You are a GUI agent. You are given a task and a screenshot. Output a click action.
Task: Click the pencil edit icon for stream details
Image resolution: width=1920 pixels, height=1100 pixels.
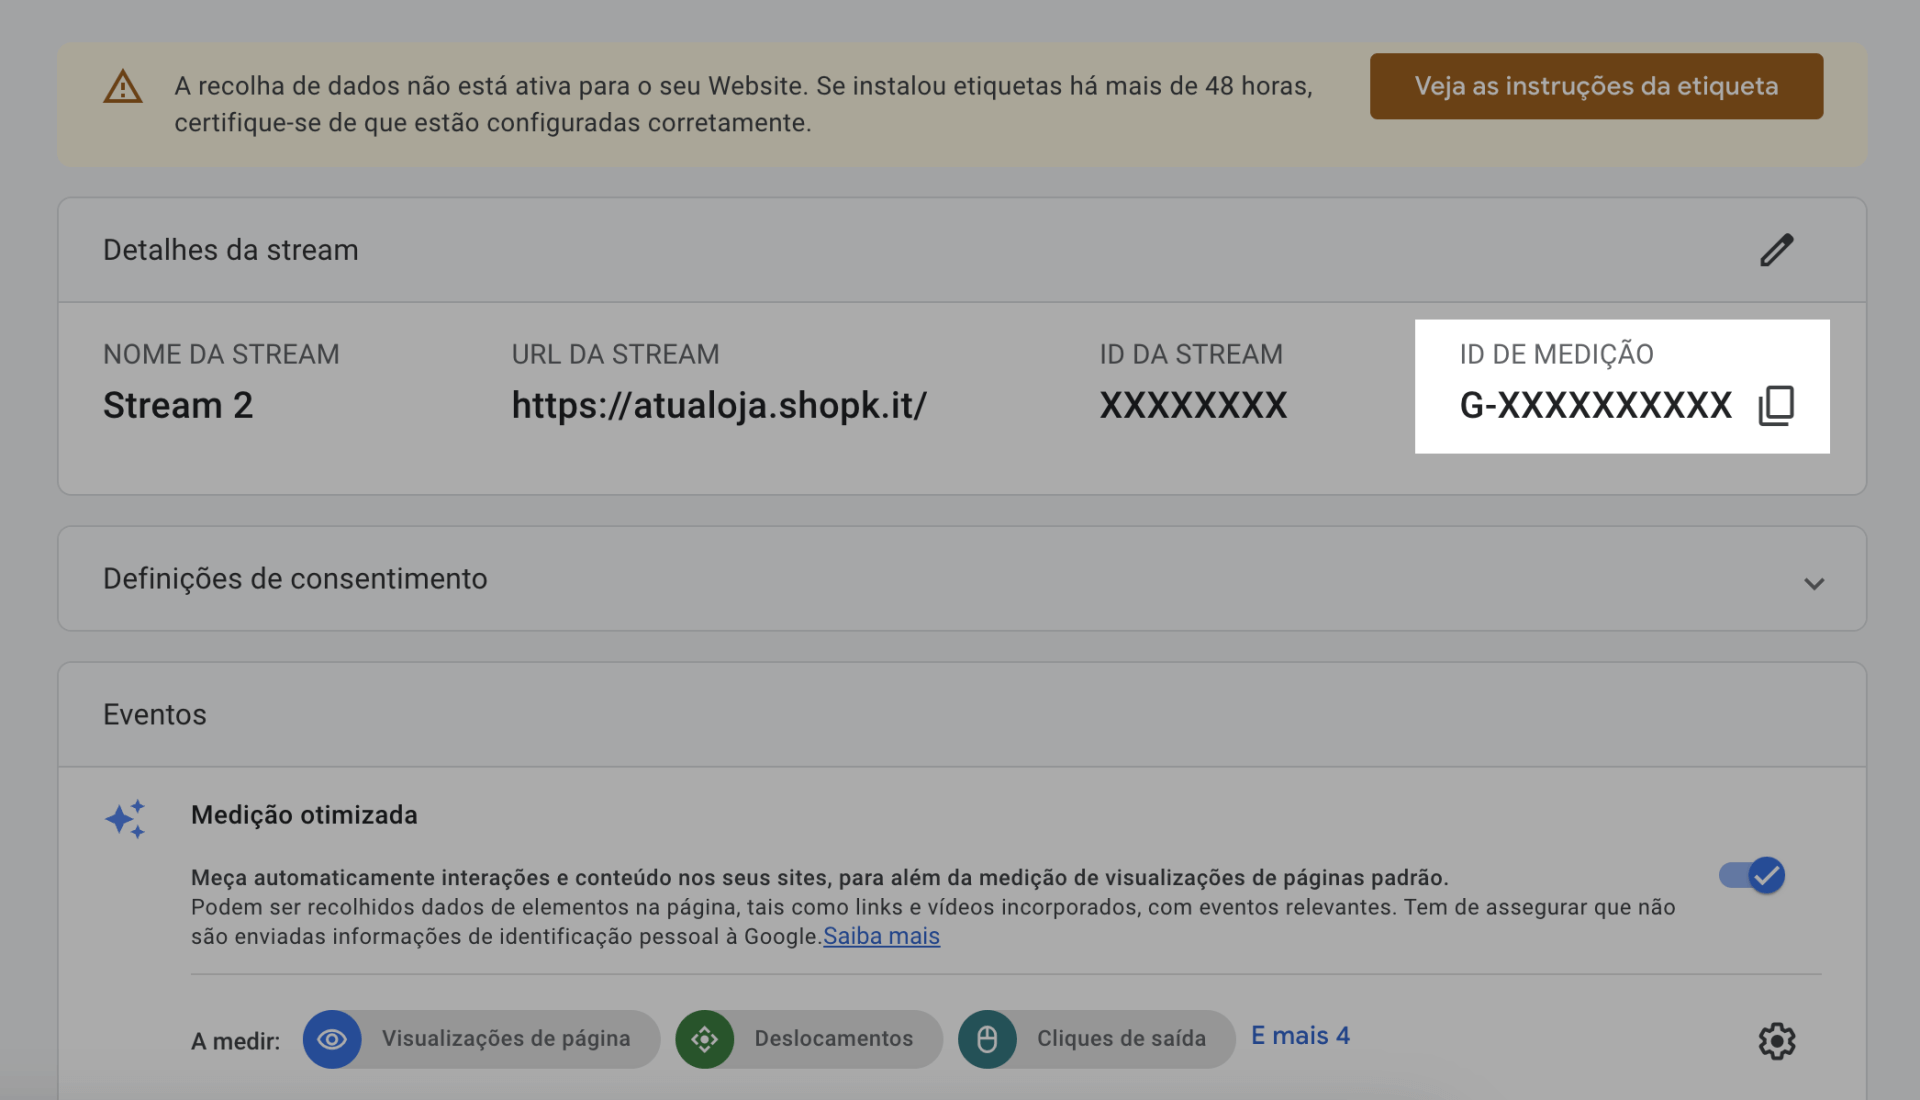[1776, 250]
